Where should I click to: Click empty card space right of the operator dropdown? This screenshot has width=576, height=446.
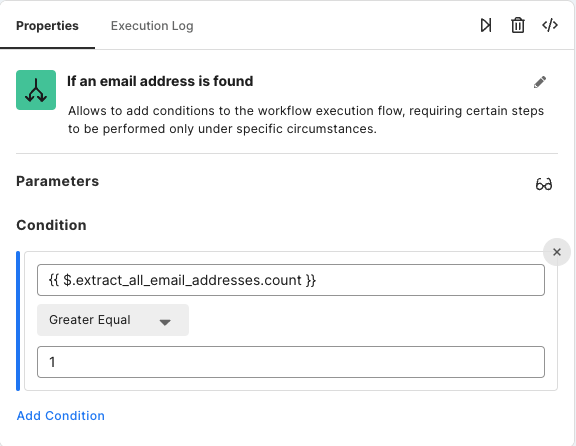coord(367,320)
